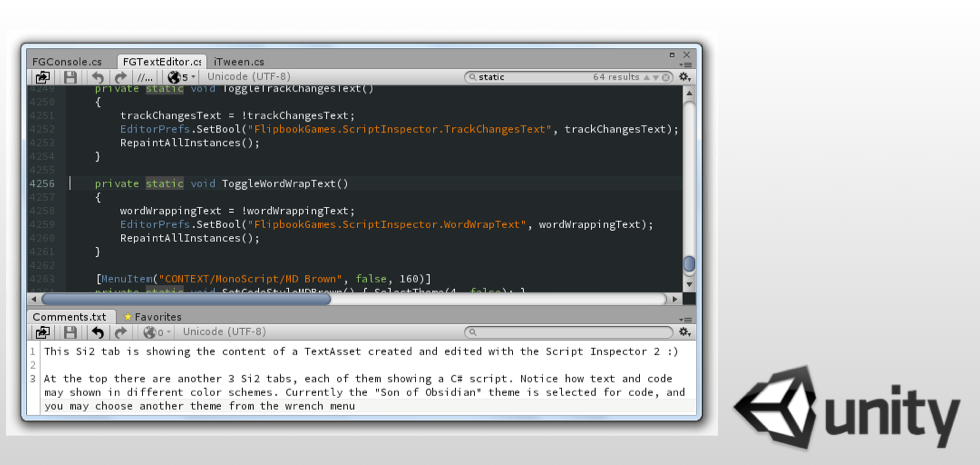The image size is (980, 465).
Task: Select the FGTextEditor.cs tab
Action: pos(162,62)
